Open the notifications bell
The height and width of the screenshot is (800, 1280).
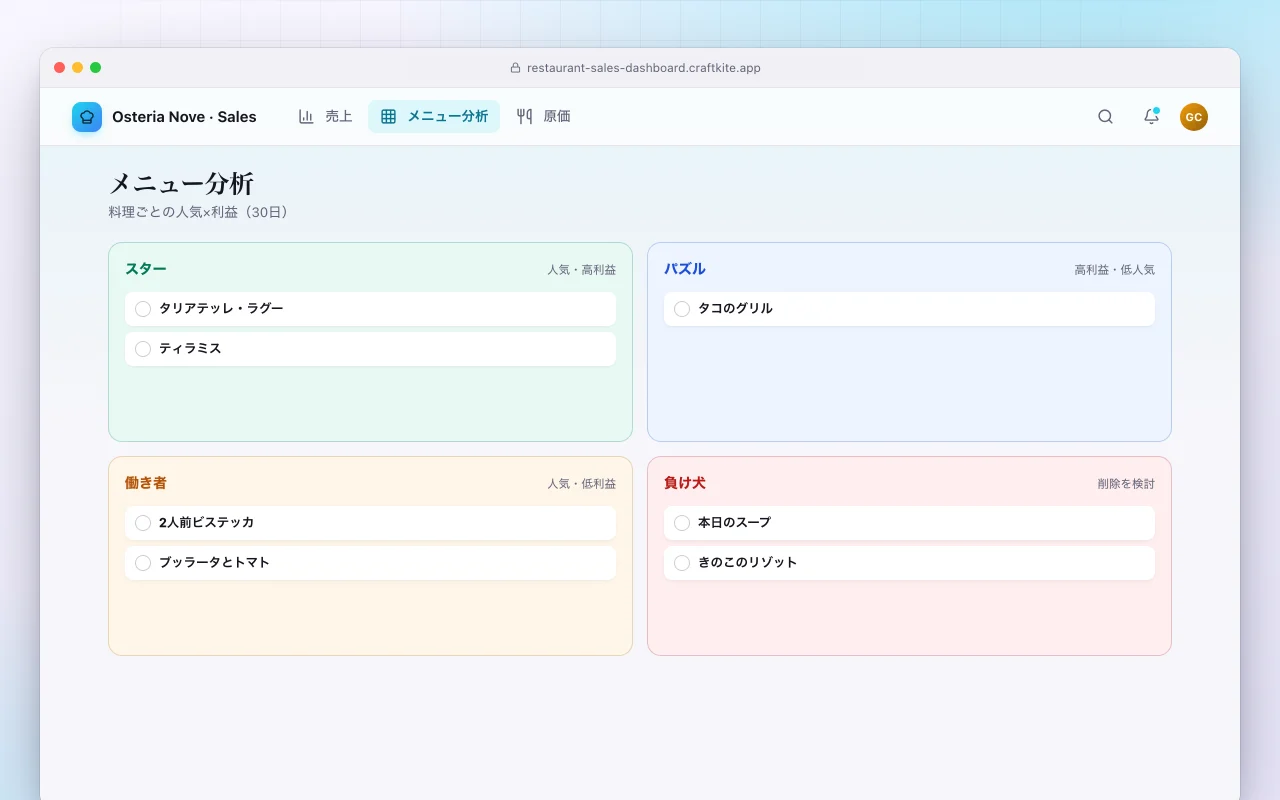click(x=1151, y=117)
